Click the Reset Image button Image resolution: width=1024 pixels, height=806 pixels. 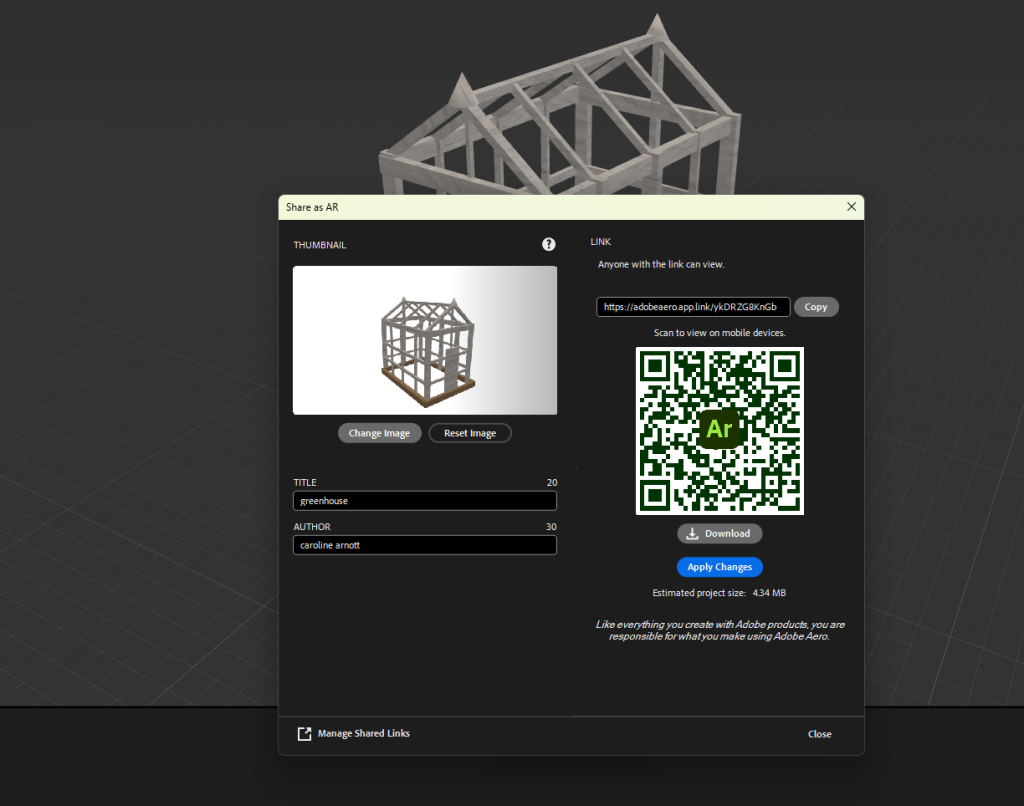(x=470, y=433)
